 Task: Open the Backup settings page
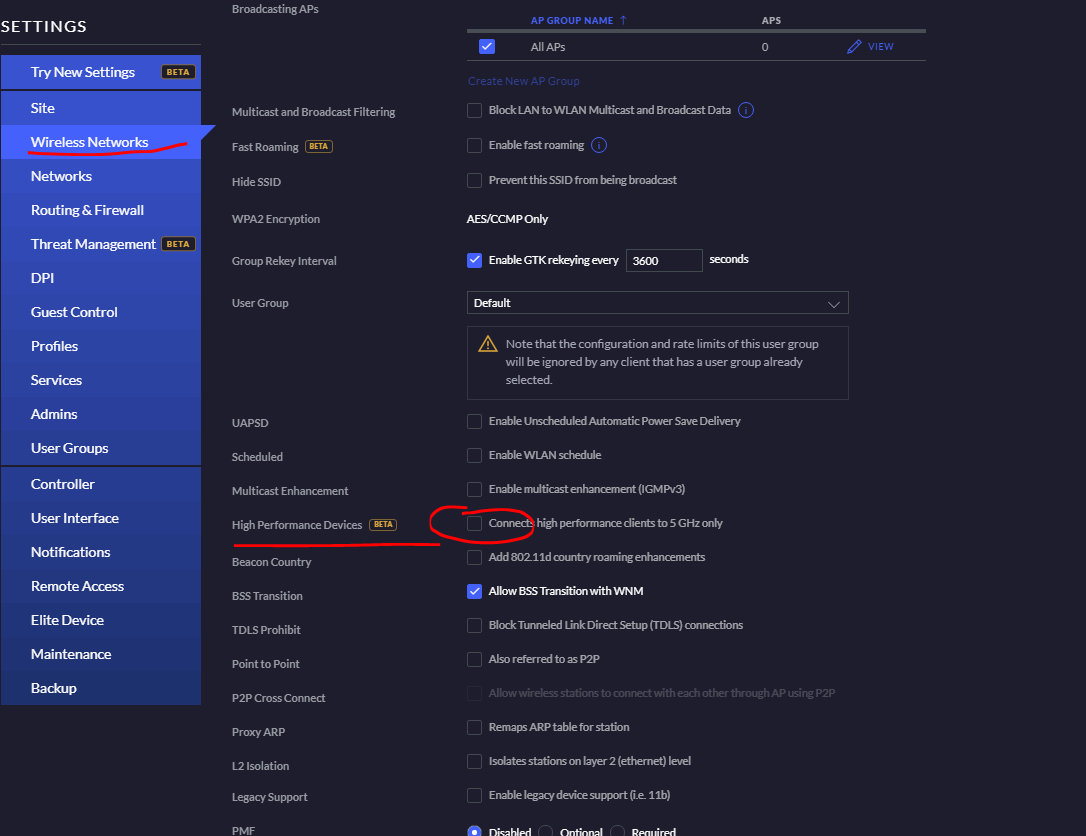tap(54, 688)
